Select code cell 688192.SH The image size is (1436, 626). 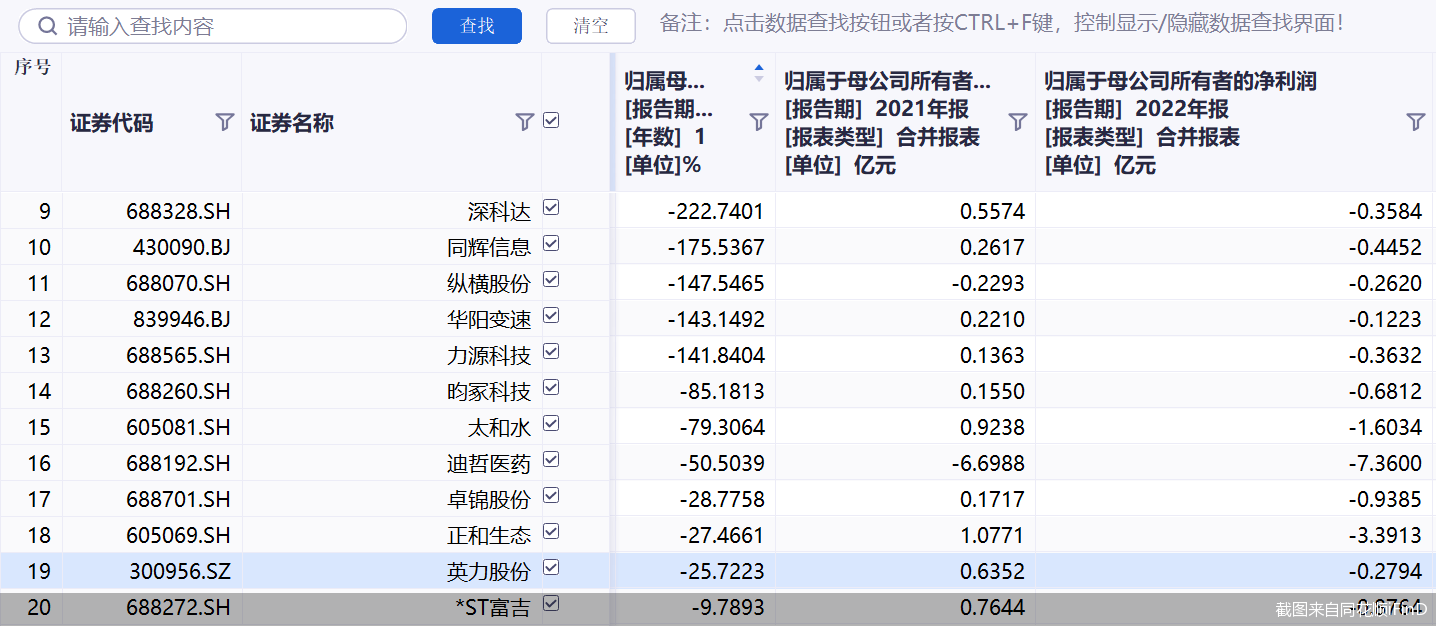coord(178,463)
